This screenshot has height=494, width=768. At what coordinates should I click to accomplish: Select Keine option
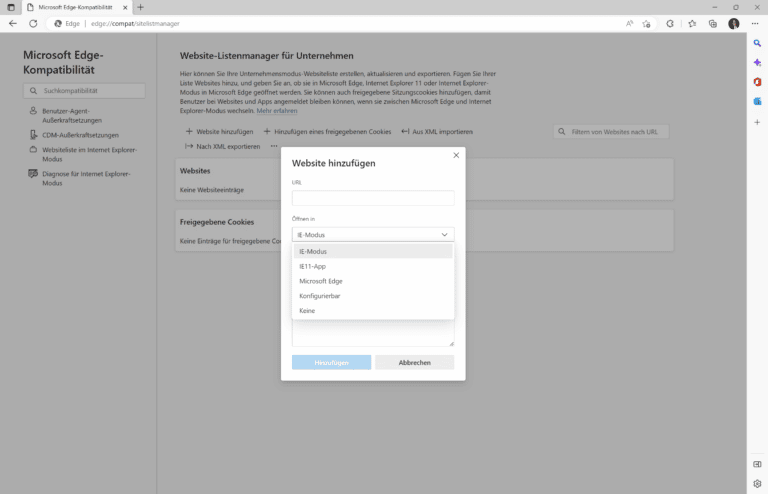373,310
